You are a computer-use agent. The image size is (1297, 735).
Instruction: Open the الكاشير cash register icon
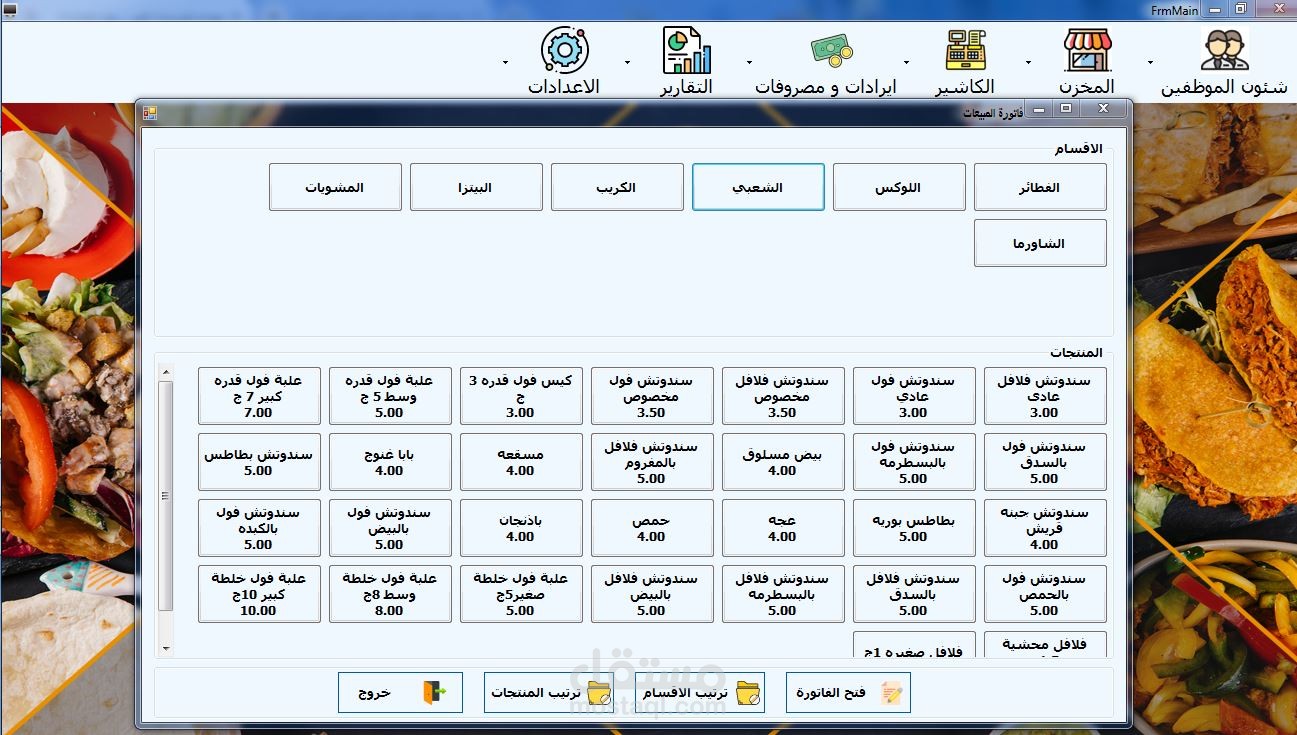965,50
